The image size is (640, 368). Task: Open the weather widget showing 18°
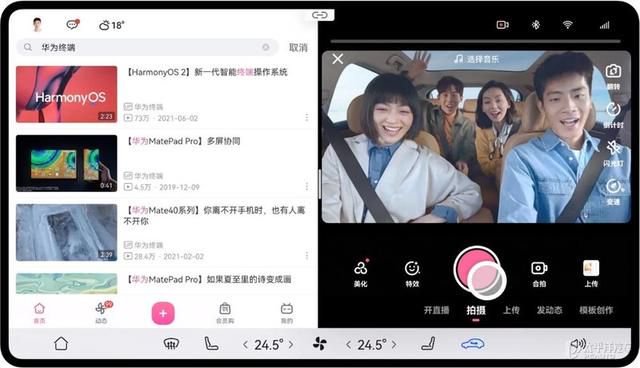[x=111, y=25]
